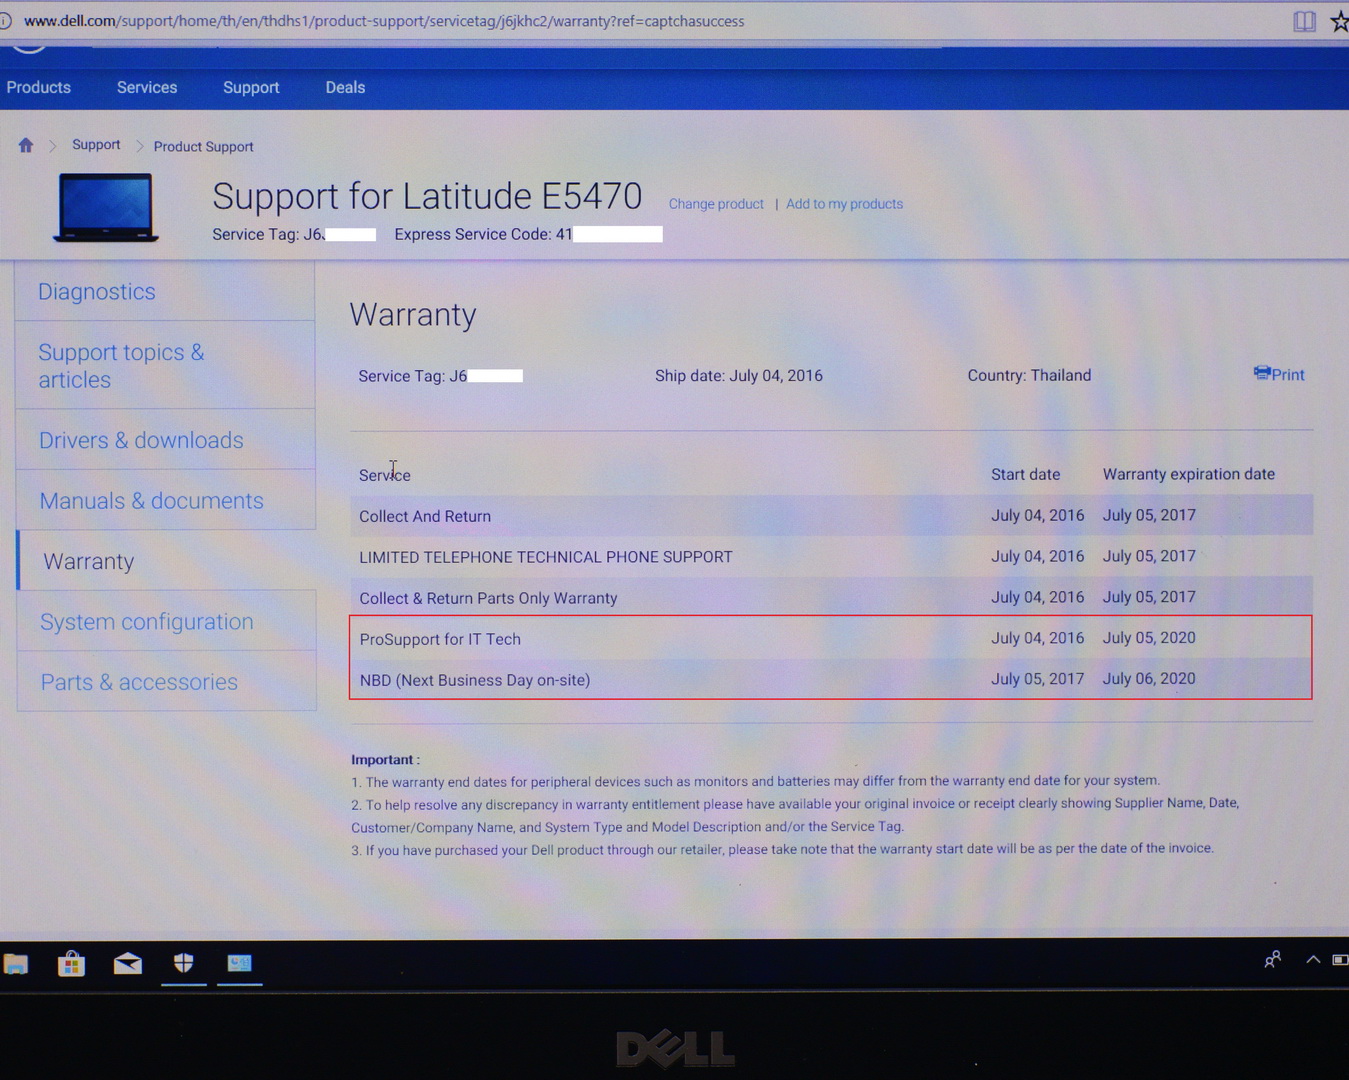Open Windows Defender shield taskbar icon
Image resolution: width=1349 pixels, height=1080 pixels.
(x=183, y=964)
